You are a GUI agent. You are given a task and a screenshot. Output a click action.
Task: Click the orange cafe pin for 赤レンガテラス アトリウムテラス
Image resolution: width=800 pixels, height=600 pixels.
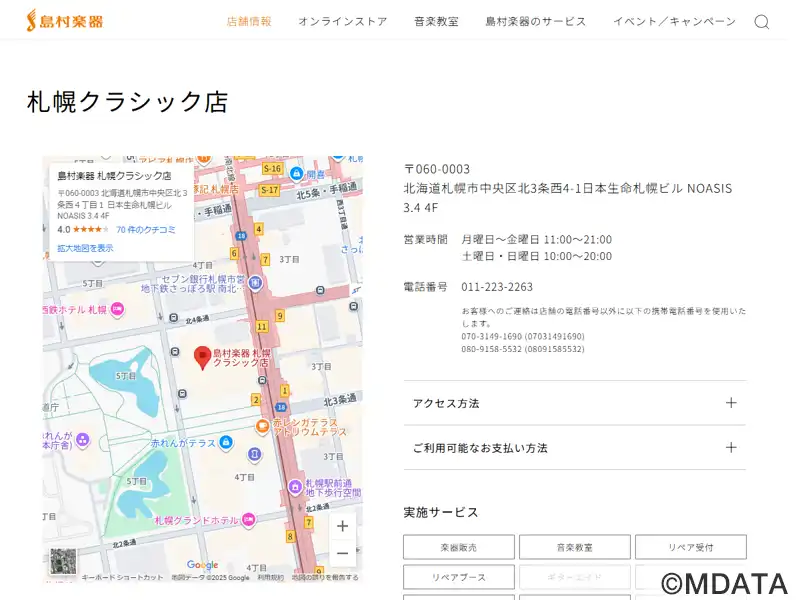tap(262, 427)
